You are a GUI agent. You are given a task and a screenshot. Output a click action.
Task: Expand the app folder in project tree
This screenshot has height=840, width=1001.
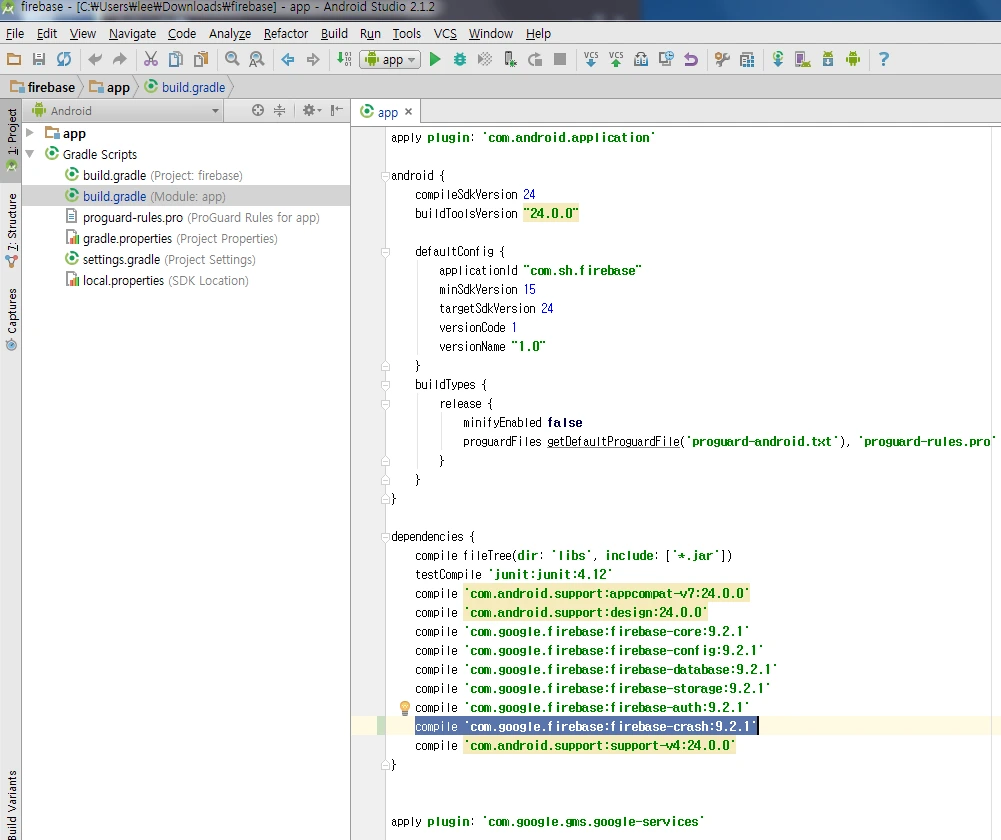tap(30, 133)
